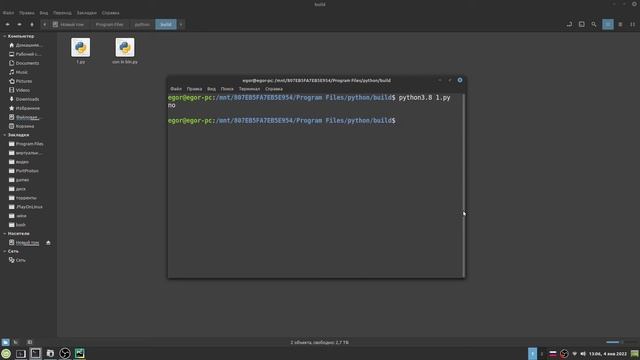Image resolution: width=640 pixels, height=360 pixels.
Task: Open the volume control in system tray
Action: (x=583, y=354)
